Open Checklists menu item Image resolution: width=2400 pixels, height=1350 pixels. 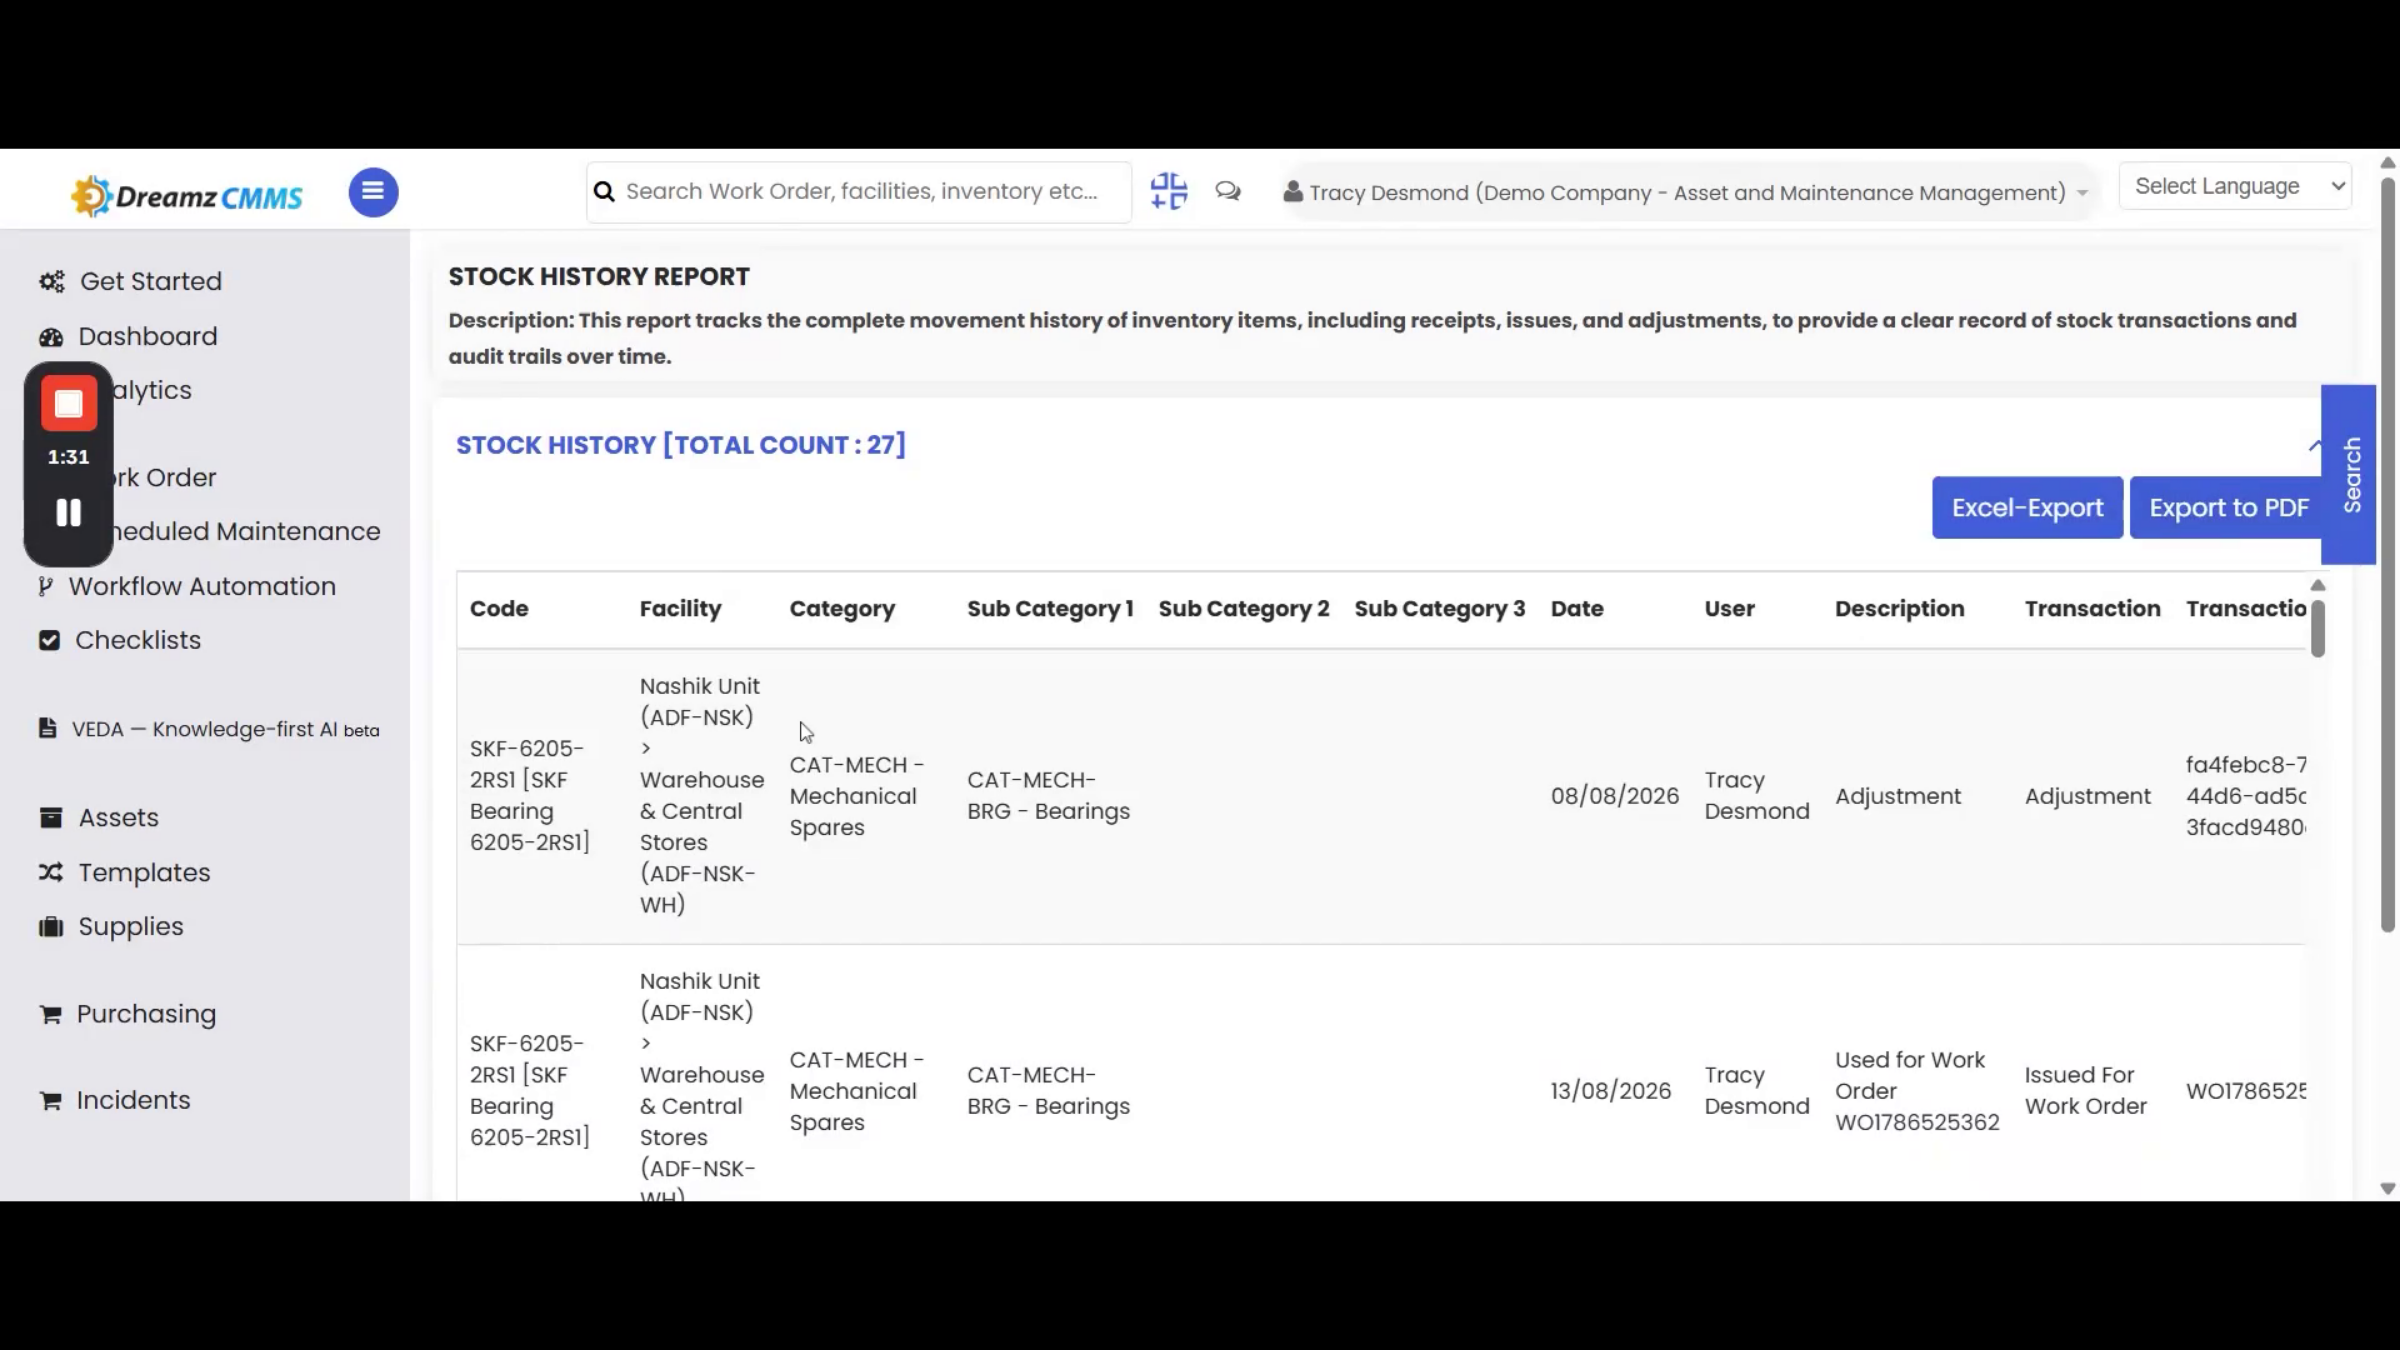click(138, 640)
